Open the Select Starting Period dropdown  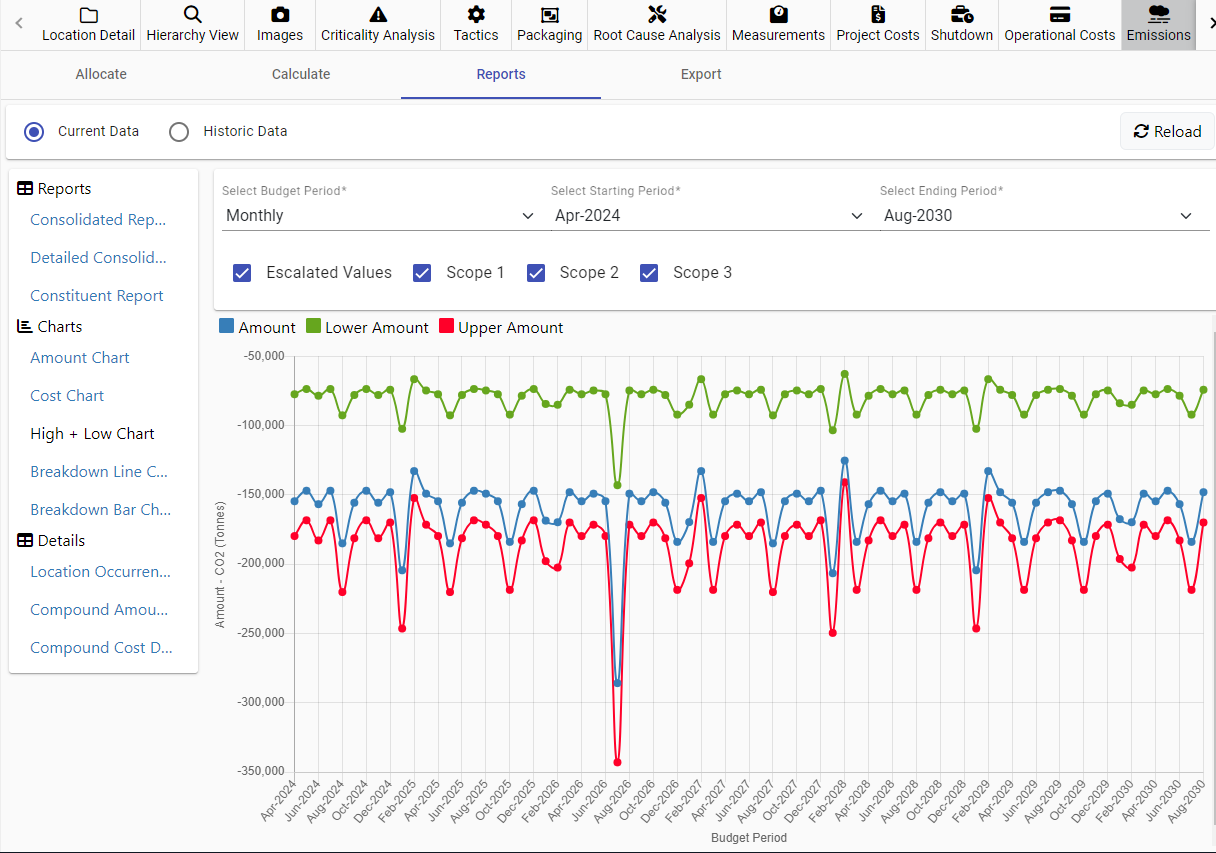[709, 215]
